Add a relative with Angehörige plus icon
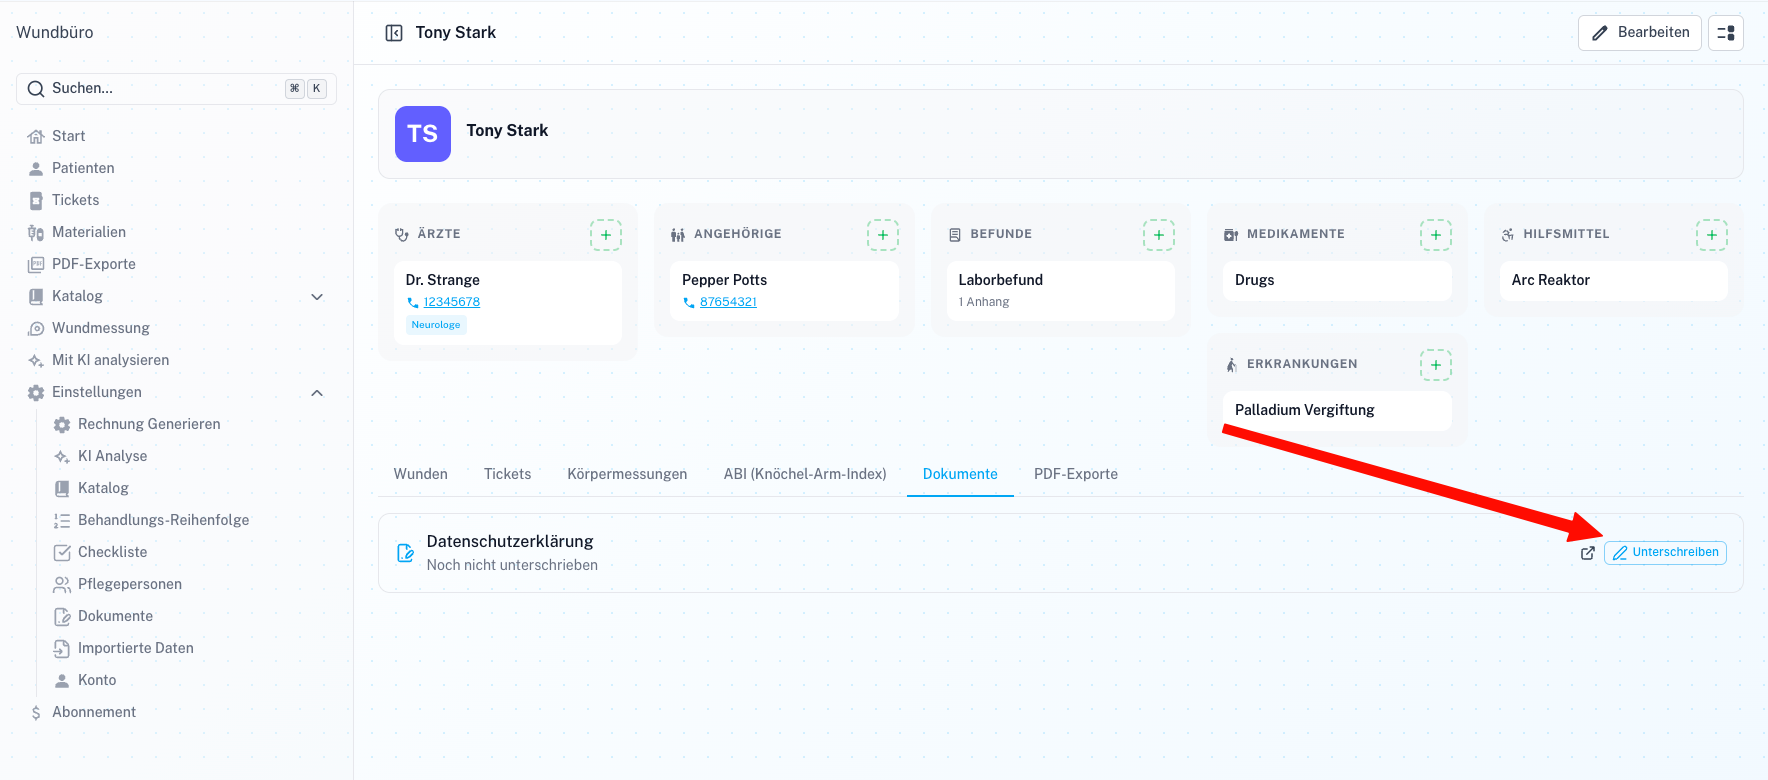The height and width of the screenshot is (780, 1768). (883, 235)
